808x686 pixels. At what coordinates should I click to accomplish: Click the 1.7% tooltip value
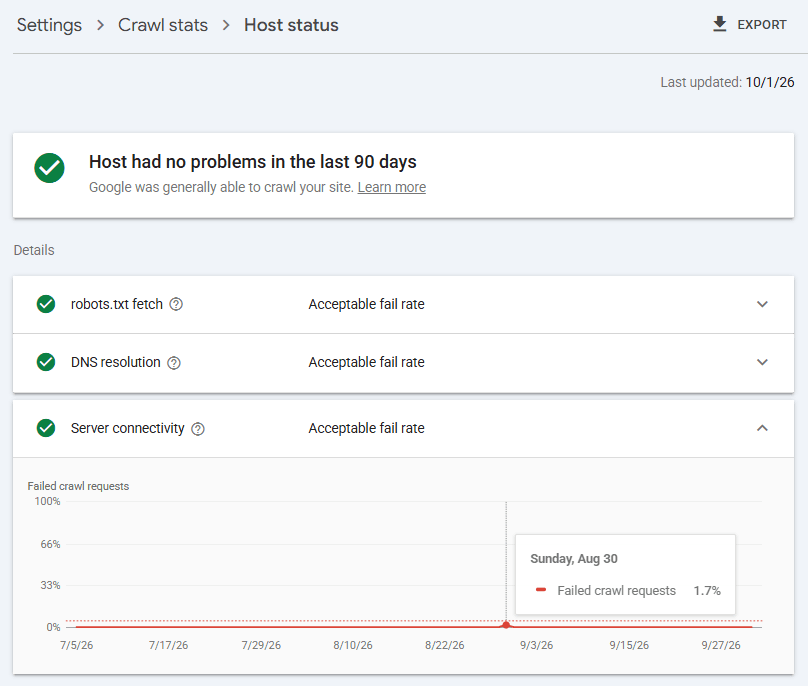pos(707,591)
